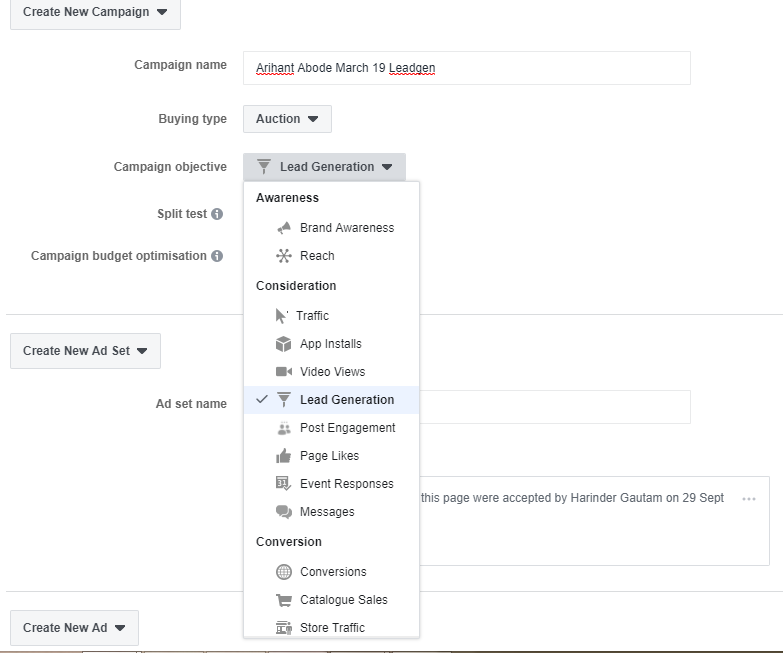Image resolution: width=783 pixels, height=653 pixels.
Task: Click the Ad set name input field
Action: 555,407
